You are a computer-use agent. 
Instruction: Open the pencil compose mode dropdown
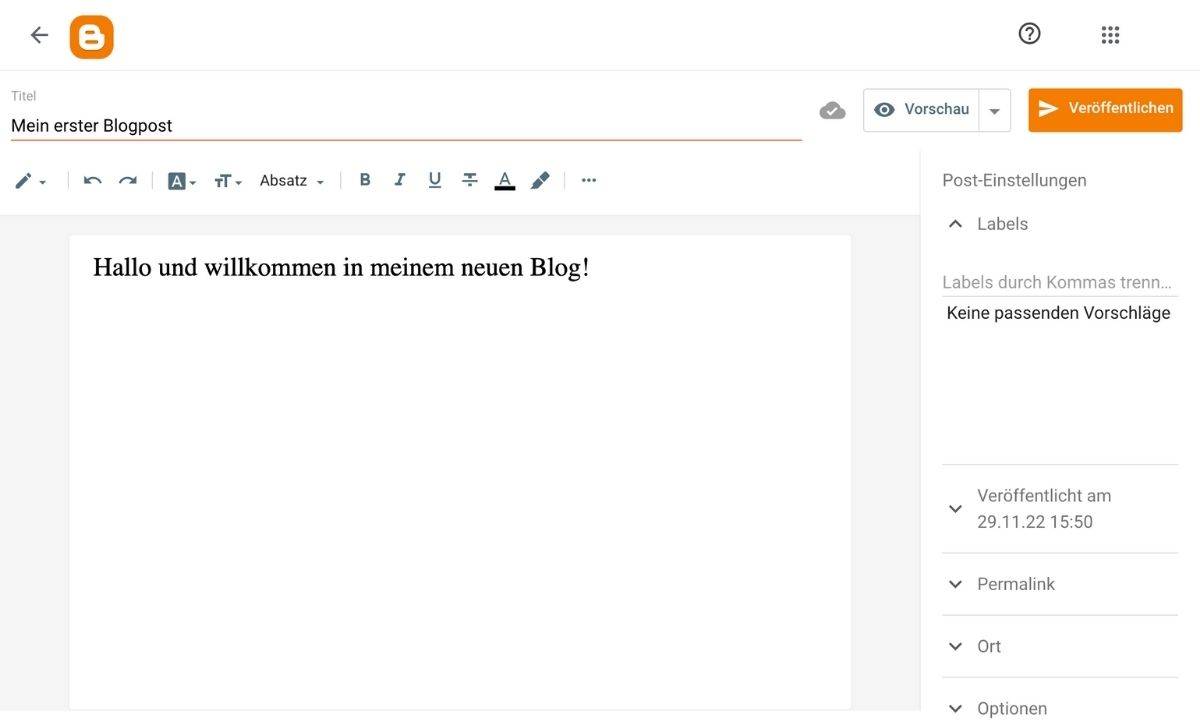(x=31, y=181)
